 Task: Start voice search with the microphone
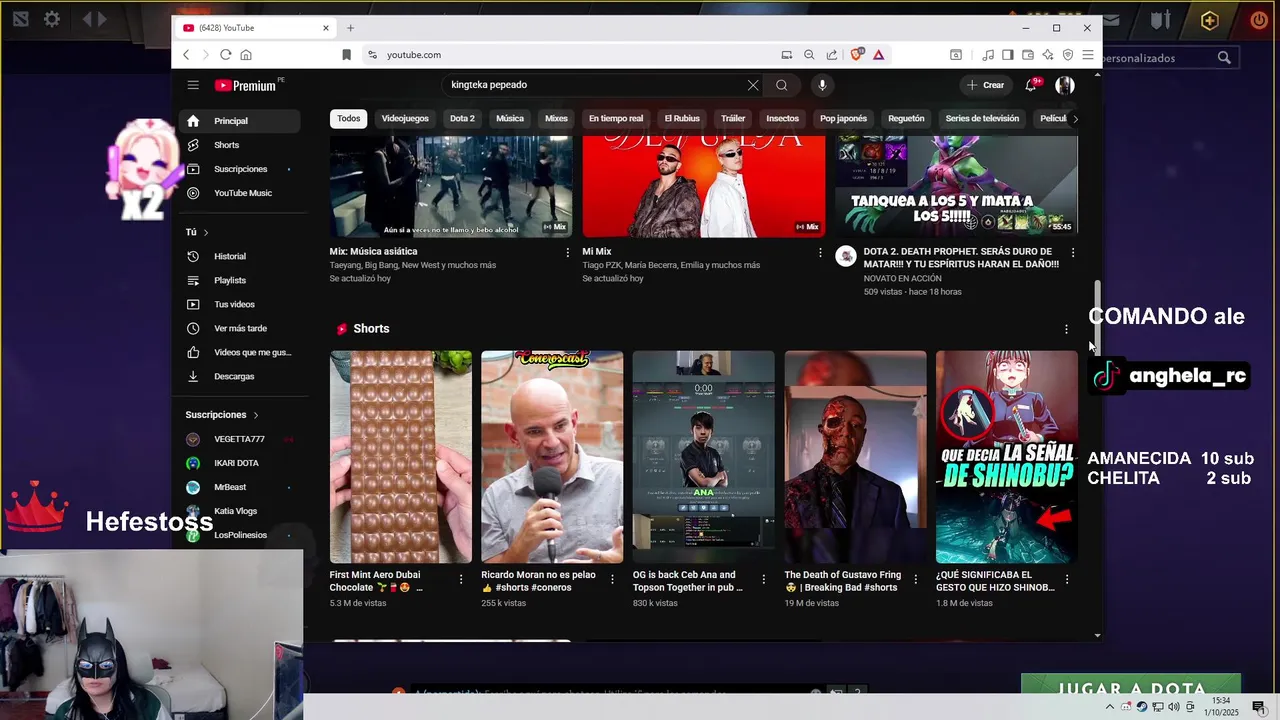(x=822, y=85)
